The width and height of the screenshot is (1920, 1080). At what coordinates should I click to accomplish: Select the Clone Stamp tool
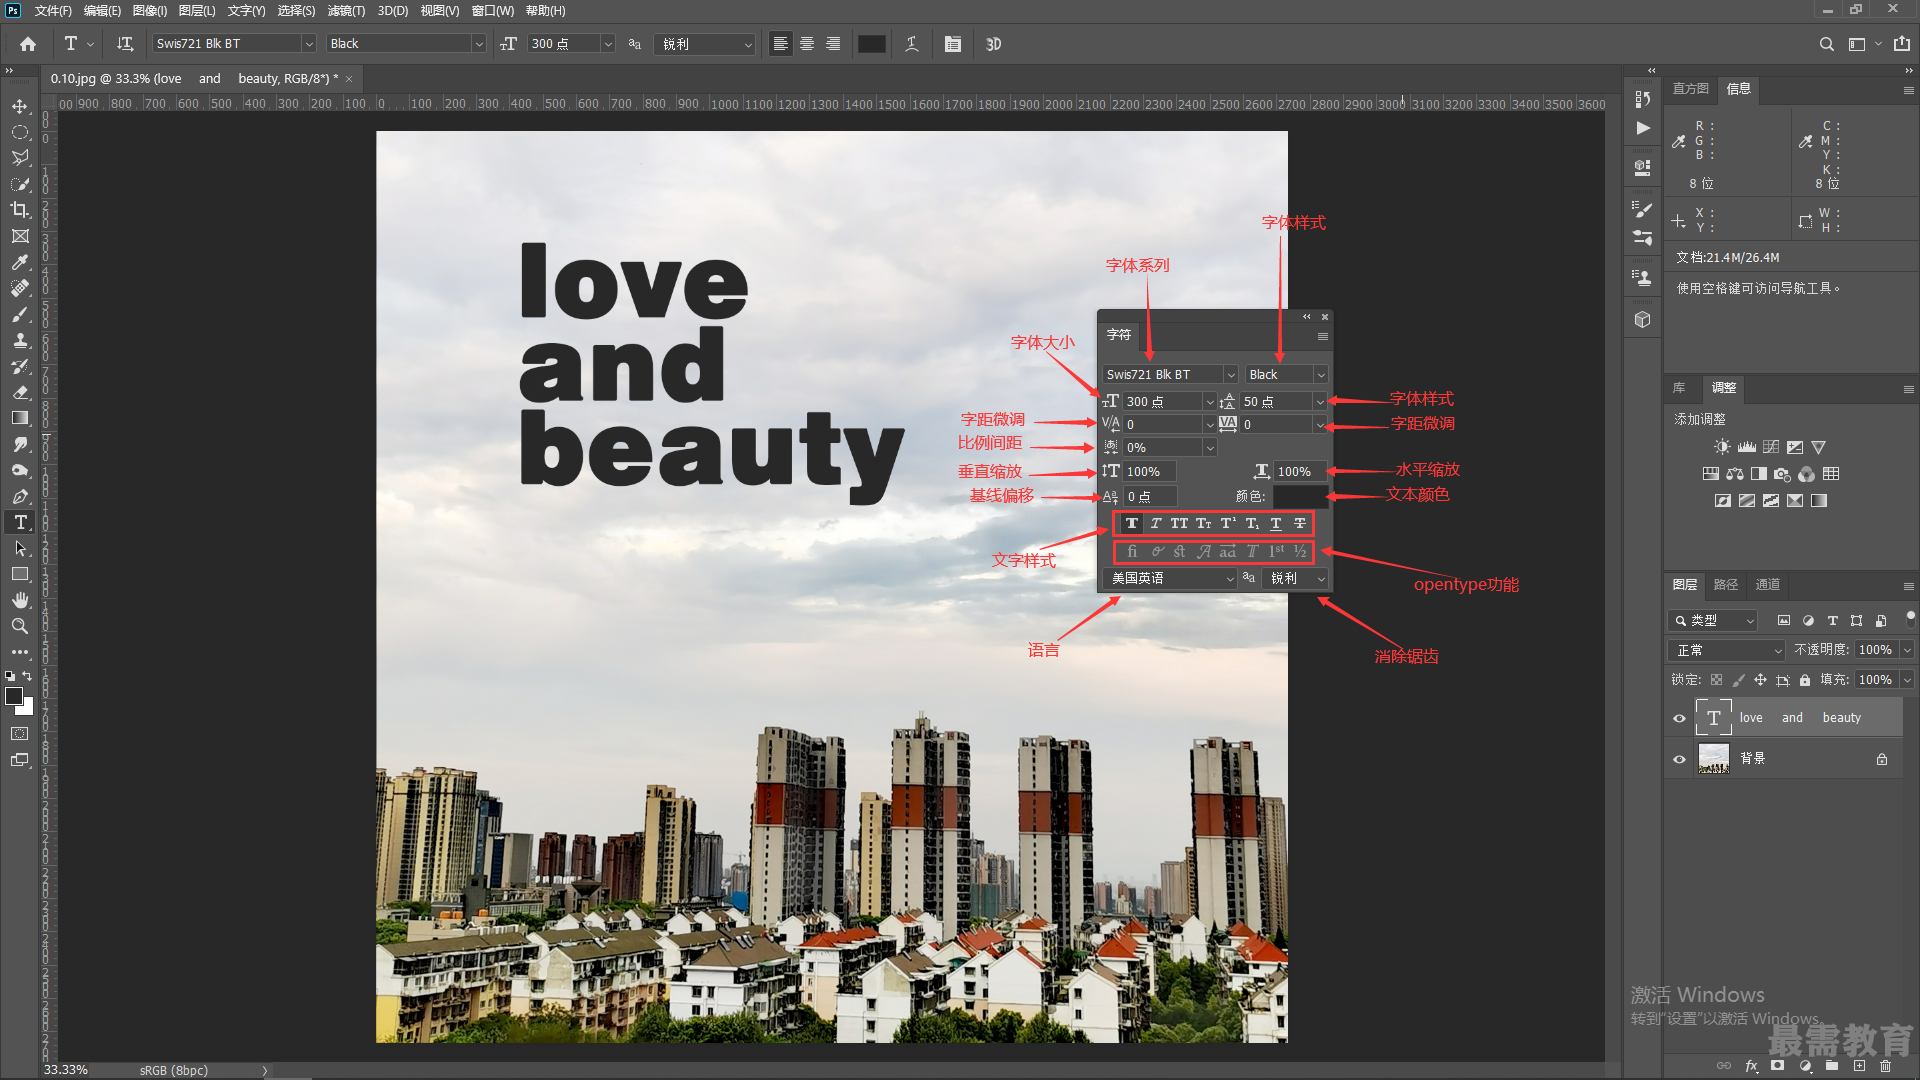(20, 340)
